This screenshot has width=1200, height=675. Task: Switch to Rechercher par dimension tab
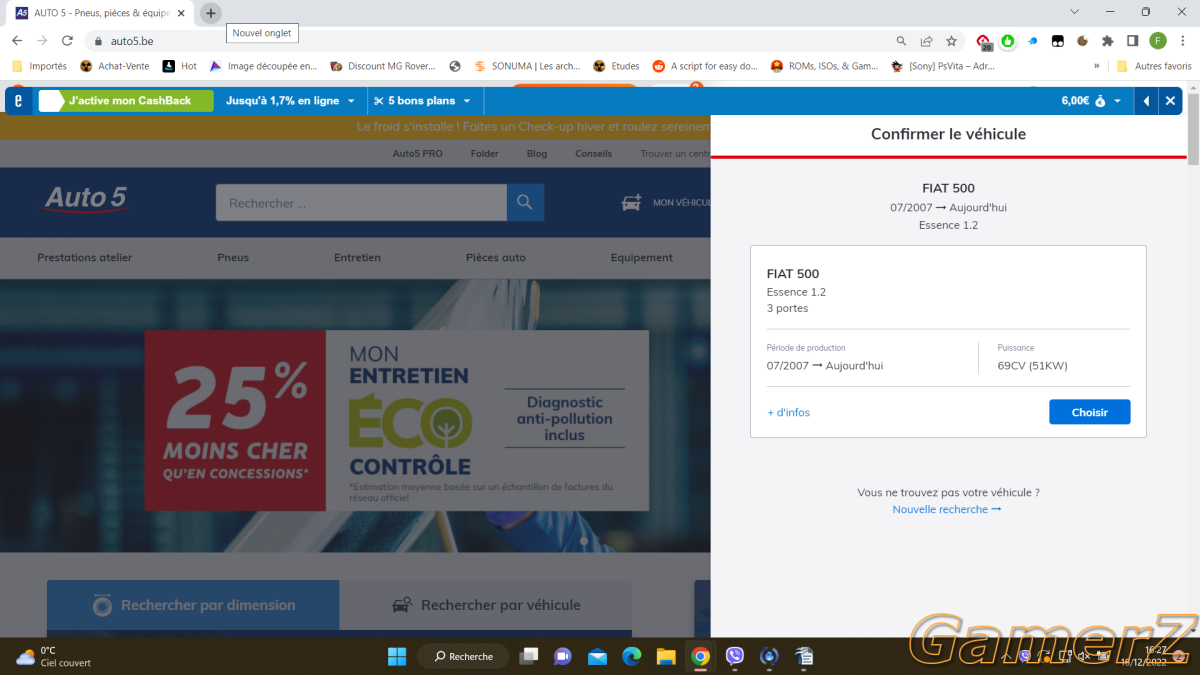coord(193,605)
